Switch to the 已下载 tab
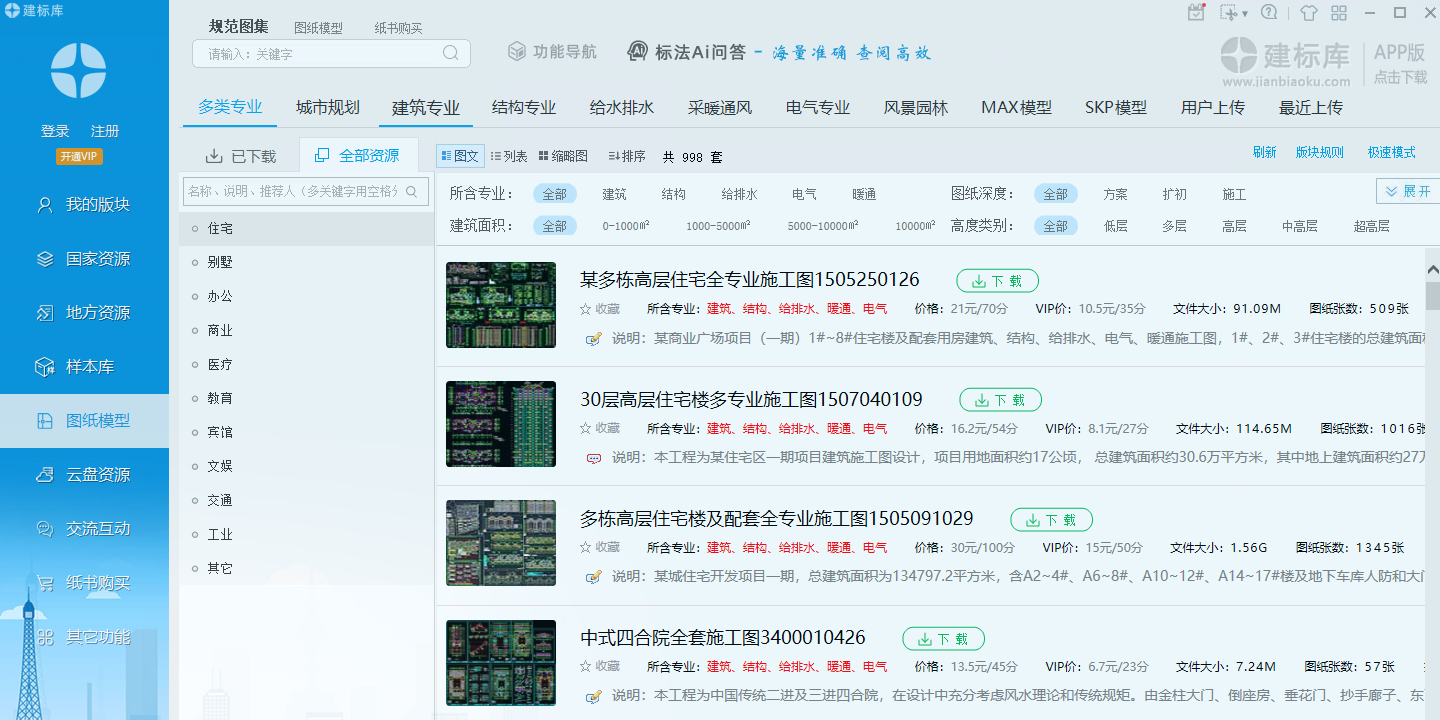The height and width of the screenshot is (720, 1440). tap(241, 156)
